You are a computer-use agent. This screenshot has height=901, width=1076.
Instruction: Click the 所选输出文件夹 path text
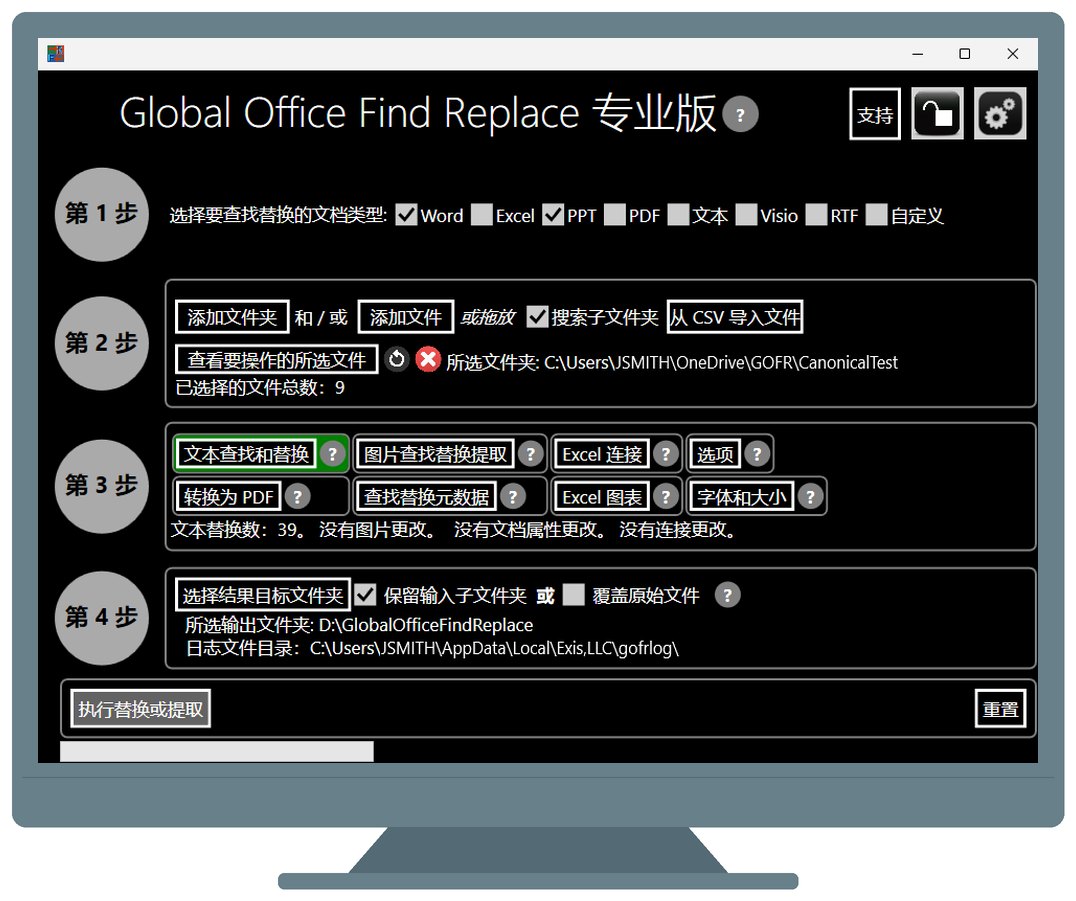pyautogui.click(x=359, y=625)
